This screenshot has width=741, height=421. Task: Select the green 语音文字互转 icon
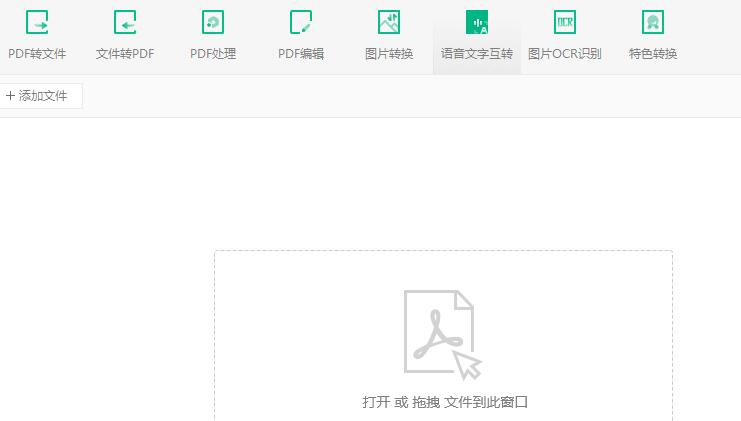pos(477,22)
